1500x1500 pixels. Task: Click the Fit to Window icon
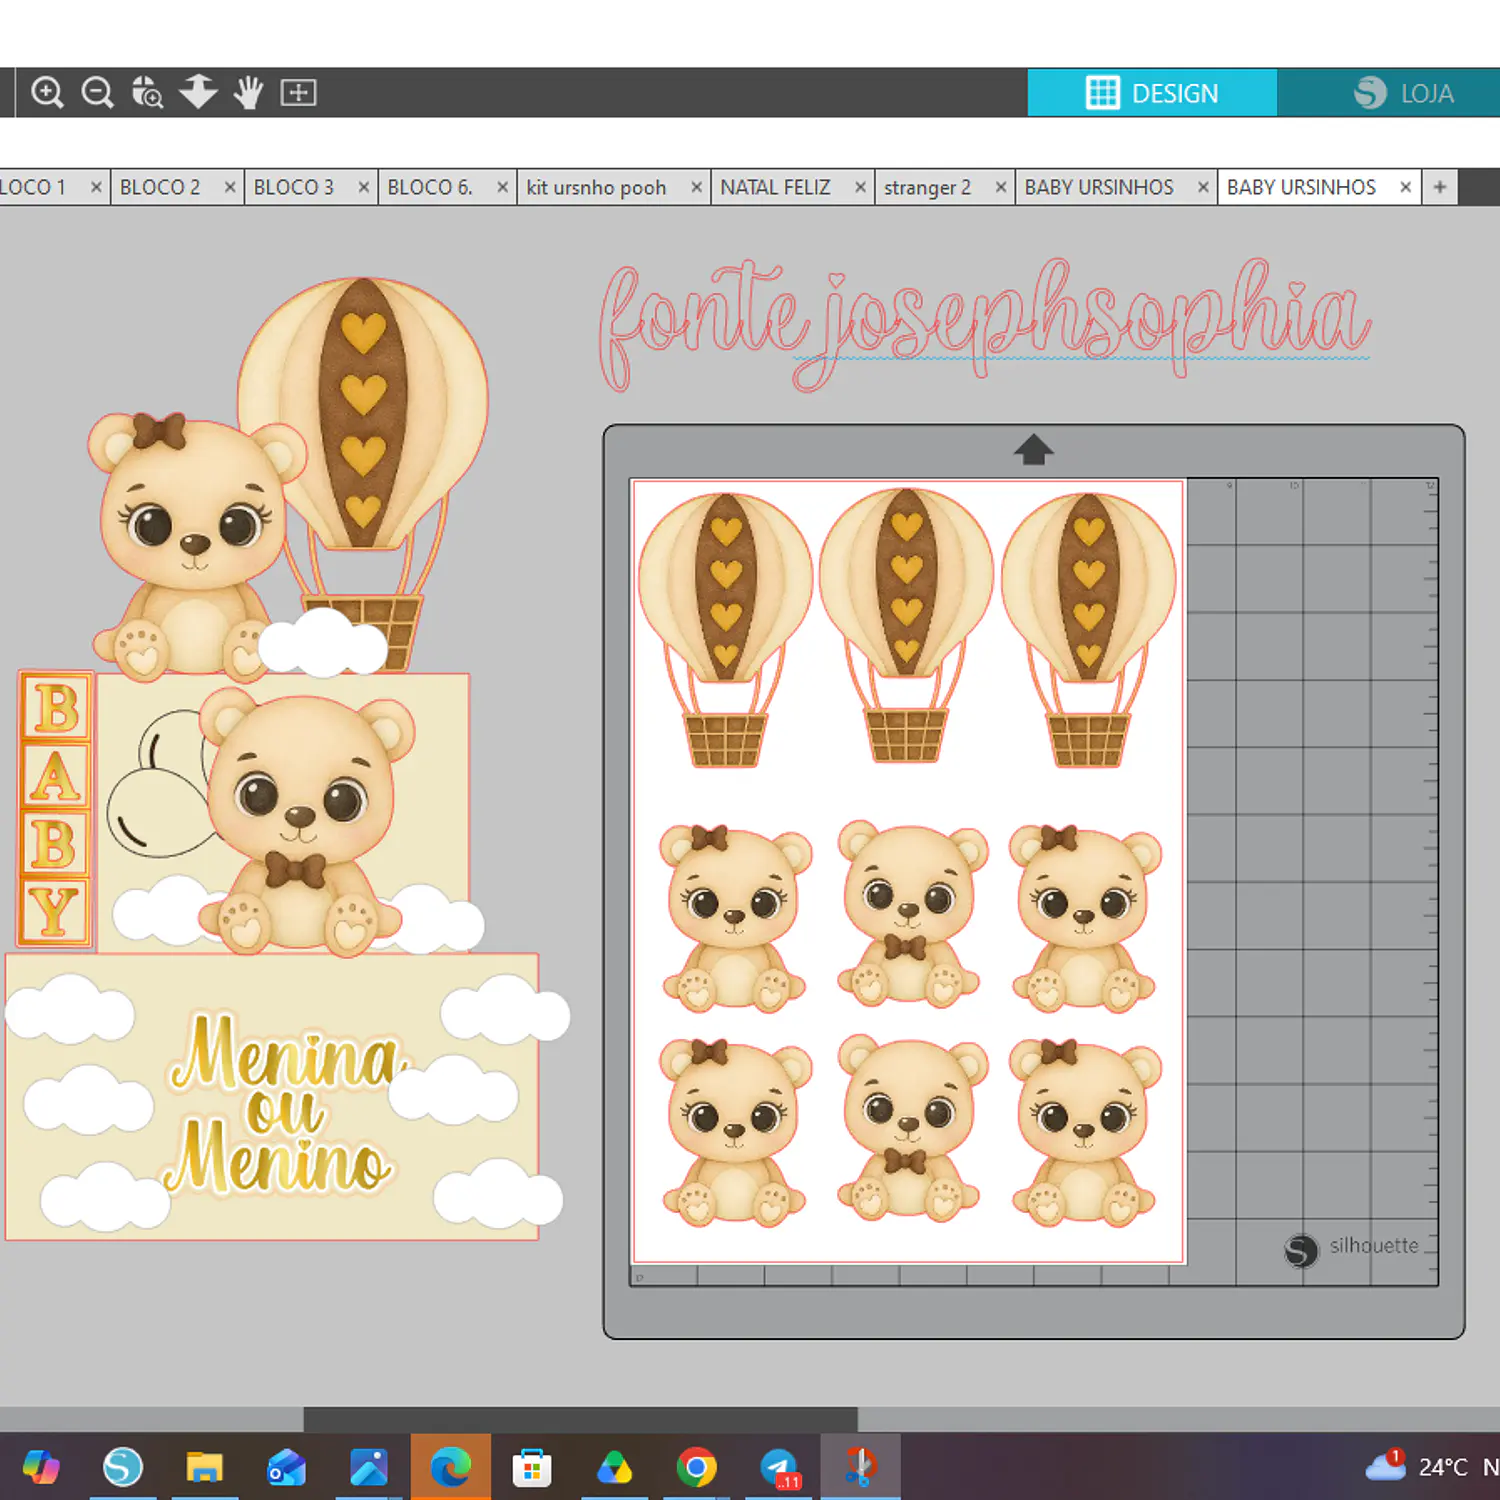click(x=298, y=93)
